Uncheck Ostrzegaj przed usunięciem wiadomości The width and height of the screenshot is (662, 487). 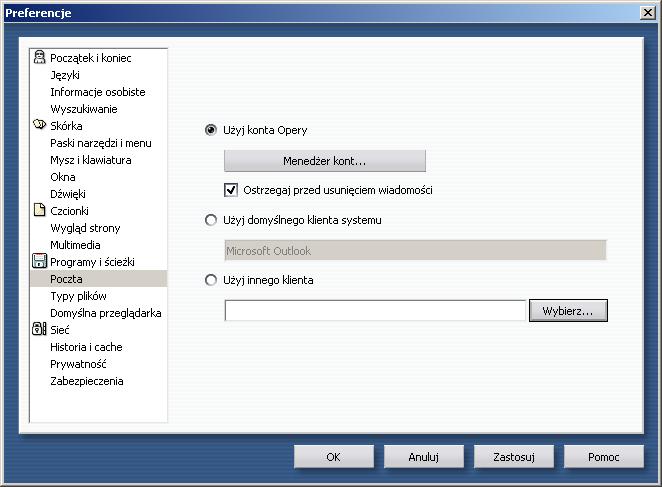(231, 189)
